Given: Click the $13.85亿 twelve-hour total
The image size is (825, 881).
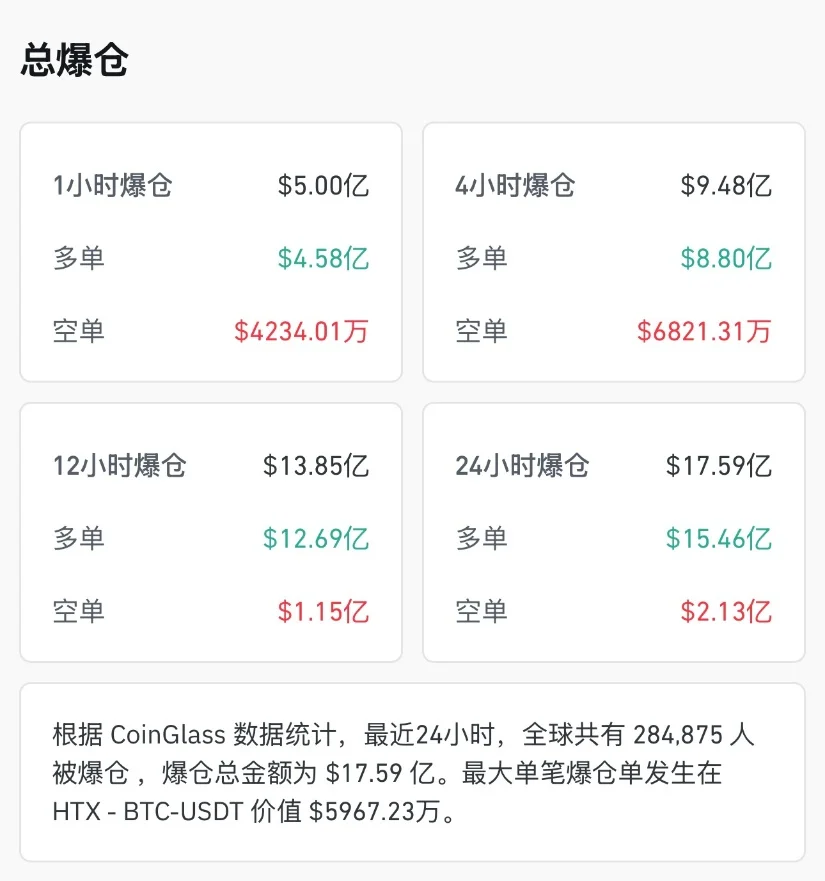Looking at the screenshot, I should pyautogui.click(x=316, y=466).
